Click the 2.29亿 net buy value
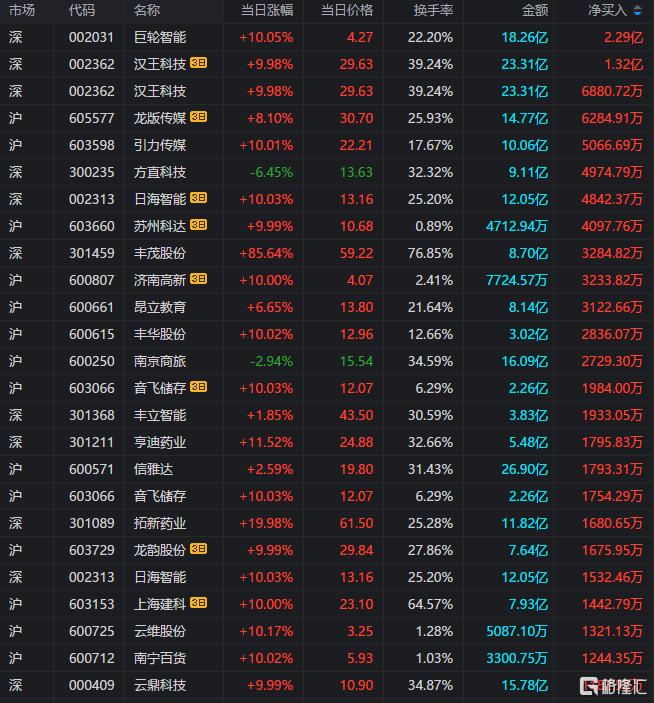This screenshot has width=654, height=703. (x=624, y=37)
